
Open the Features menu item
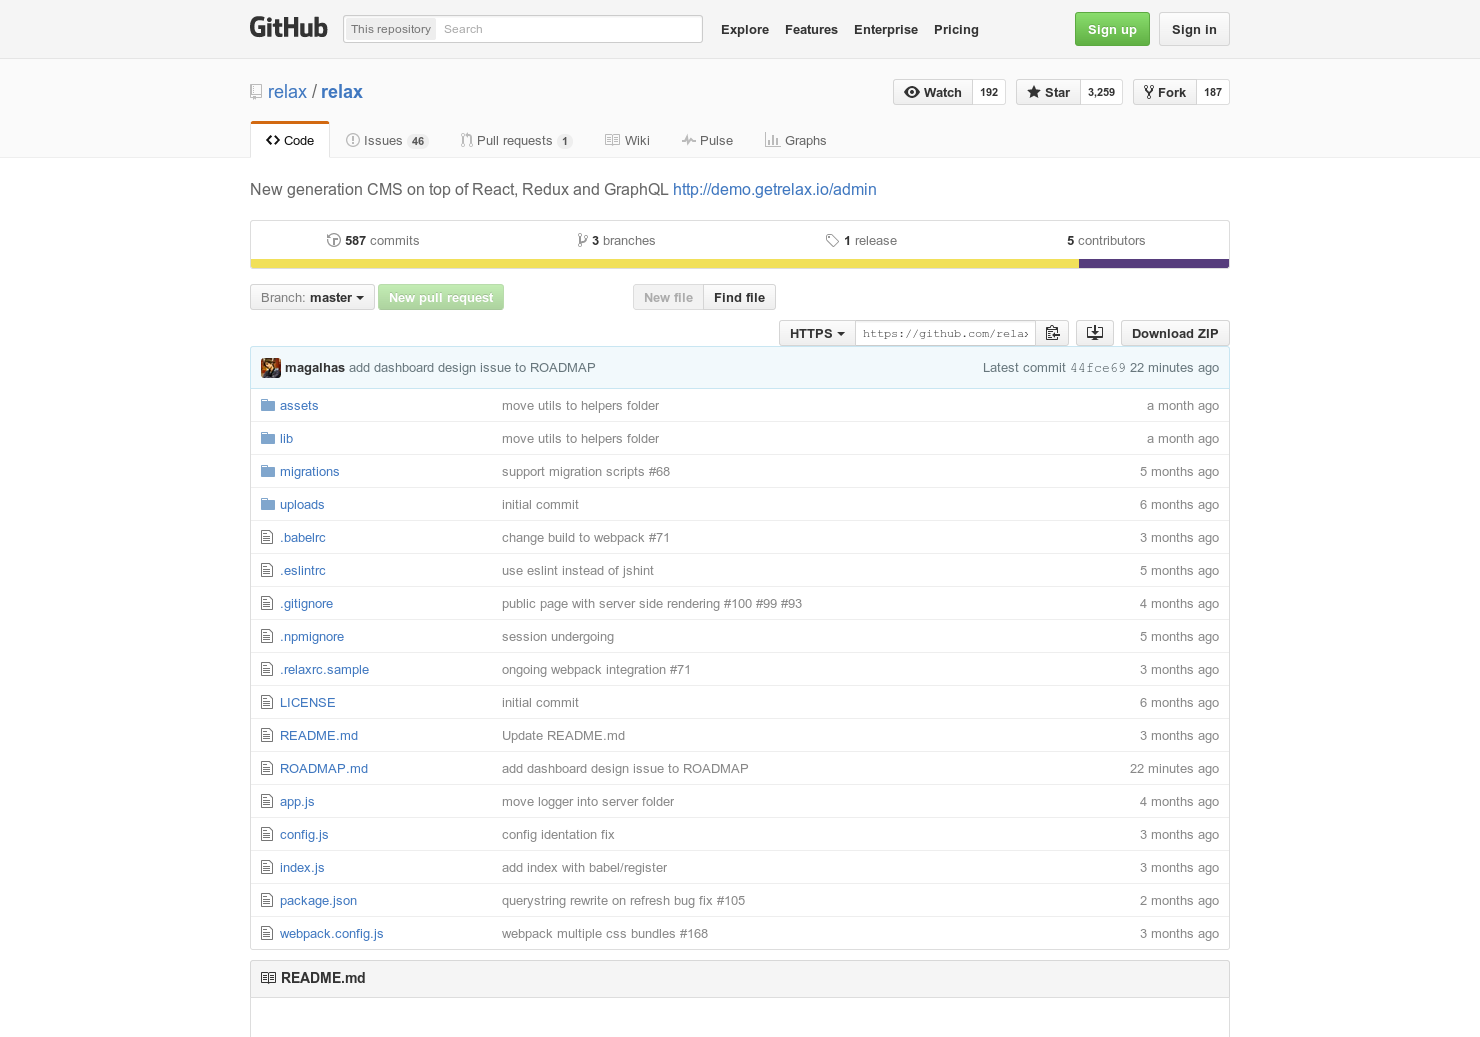coord(811,30)
